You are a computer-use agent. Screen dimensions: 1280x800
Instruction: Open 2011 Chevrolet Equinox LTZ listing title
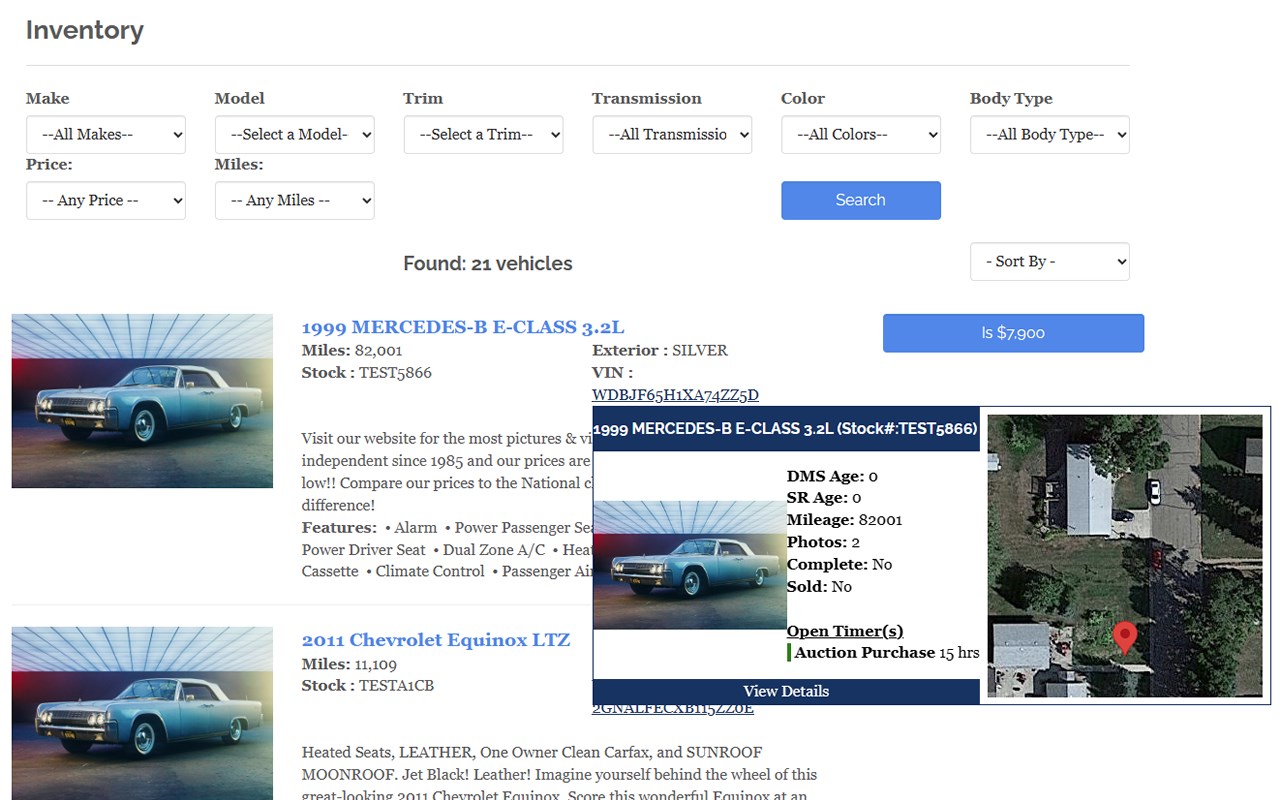(x=436, y=640)
